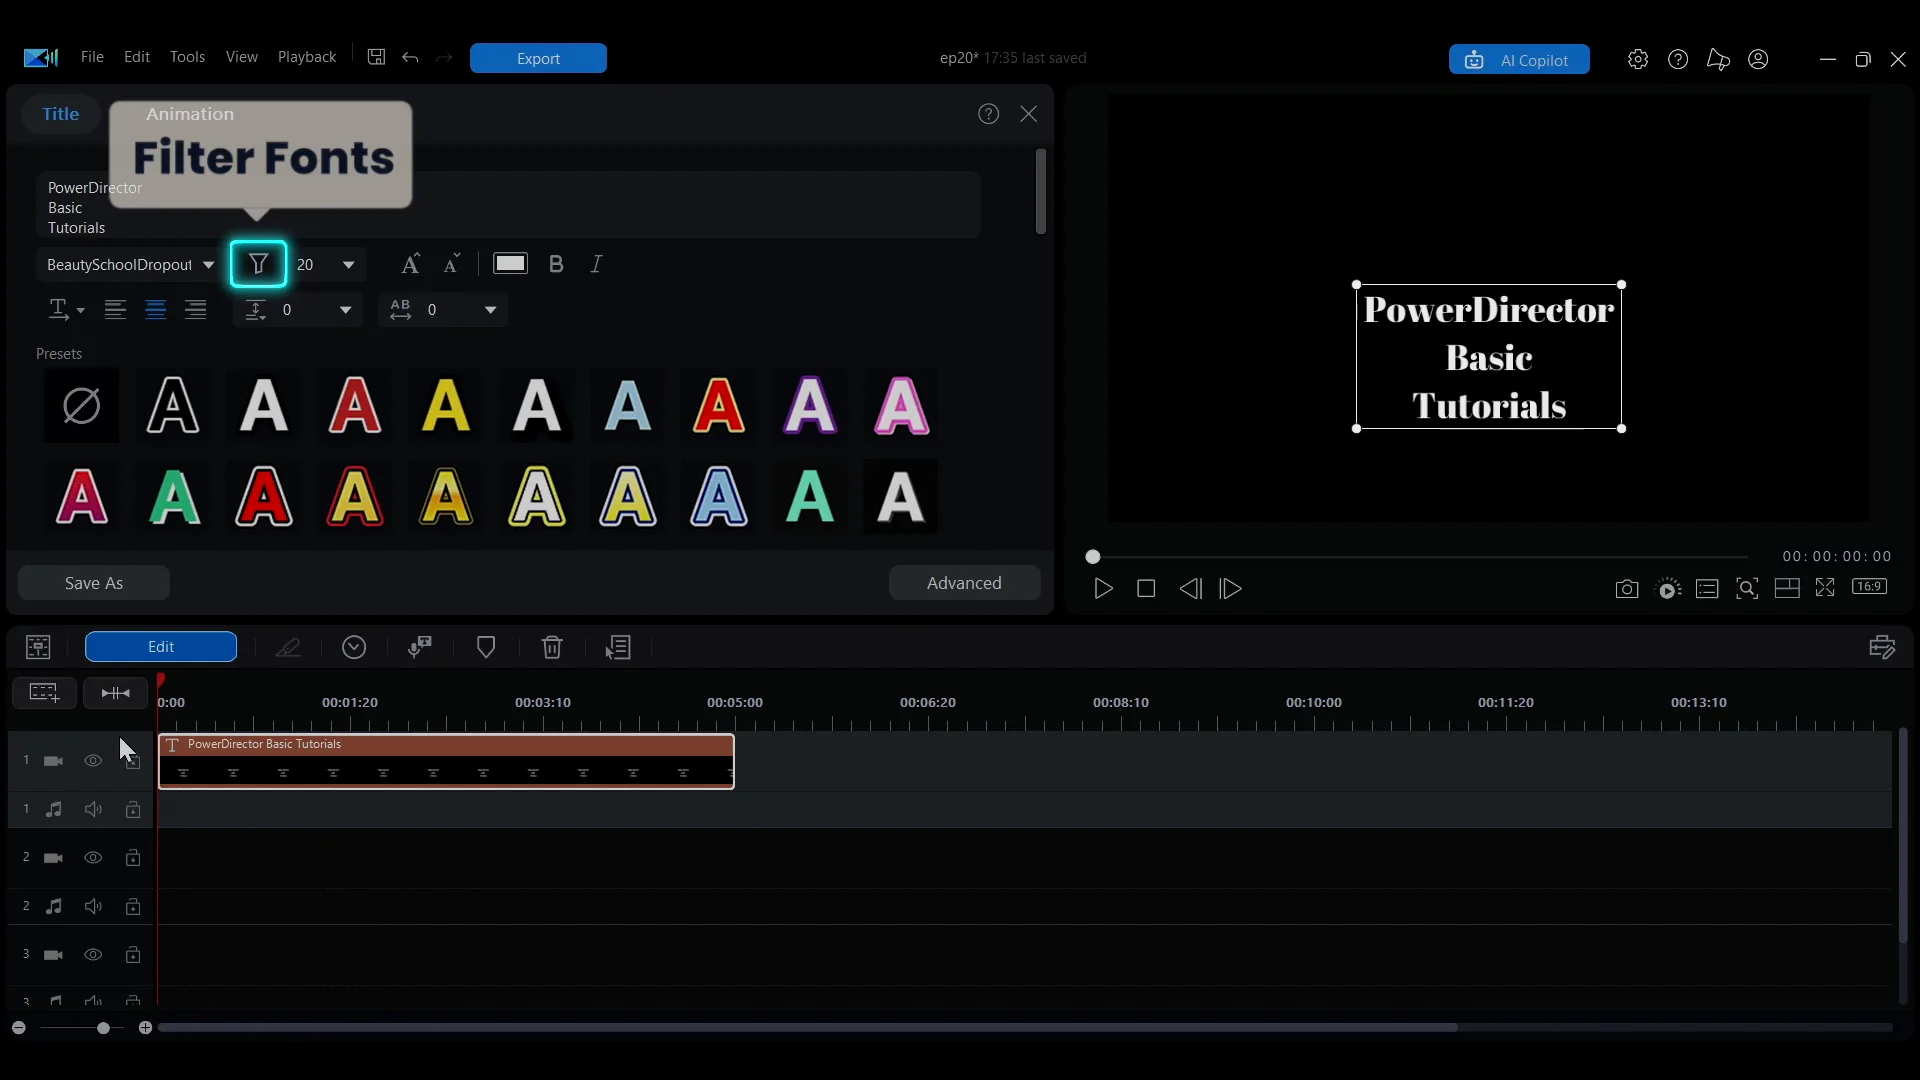The image size is (1920, 1080).
Task: Open text direction dropdown
Action: 66,310
